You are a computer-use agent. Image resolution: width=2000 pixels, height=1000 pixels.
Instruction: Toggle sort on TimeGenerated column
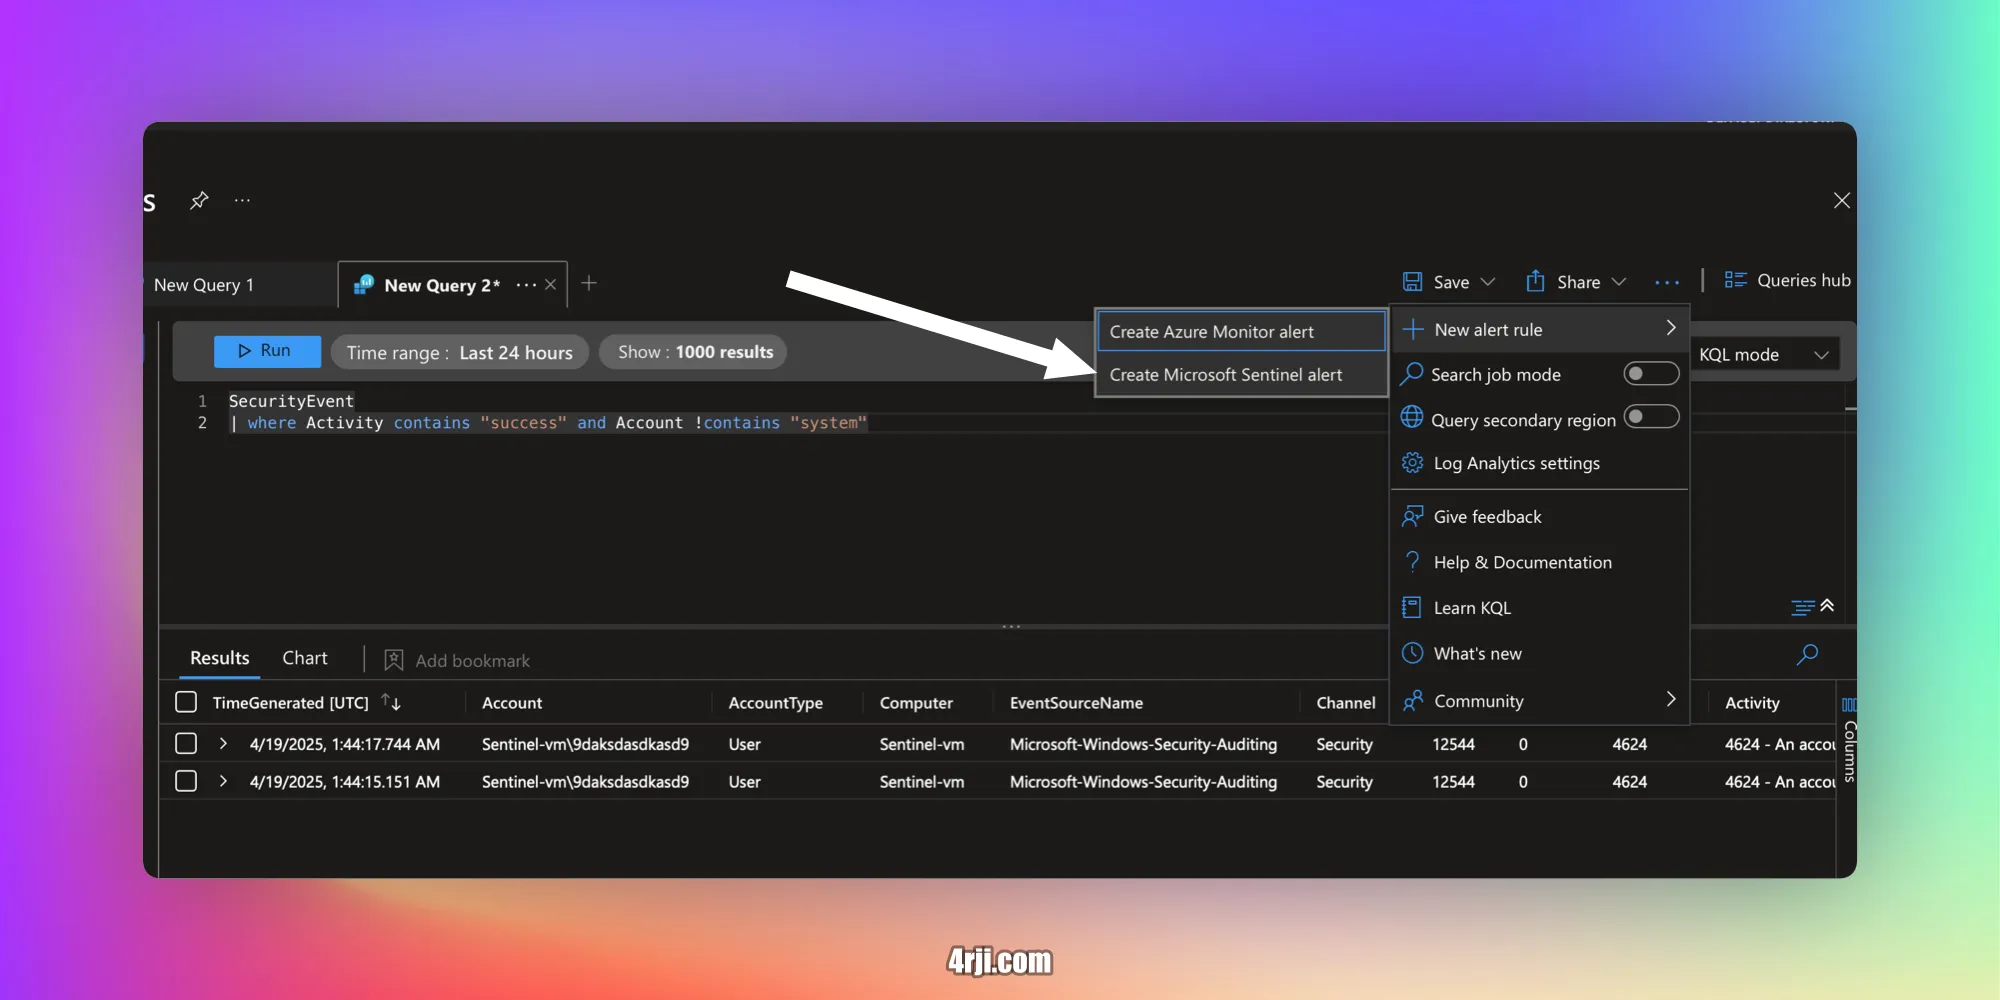point(392,702)
